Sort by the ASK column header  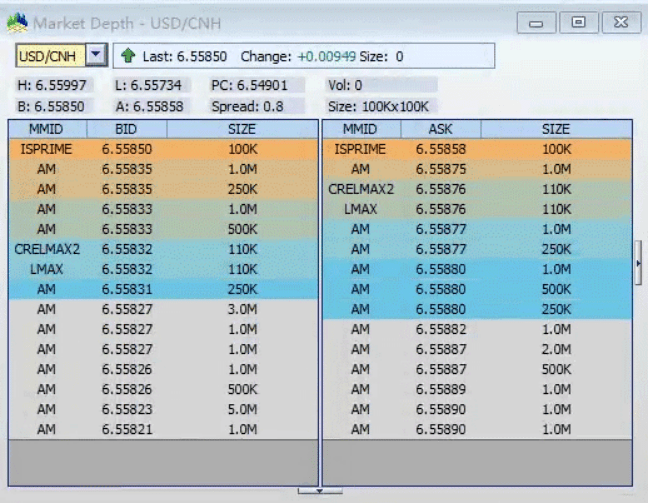pos(441,129)
